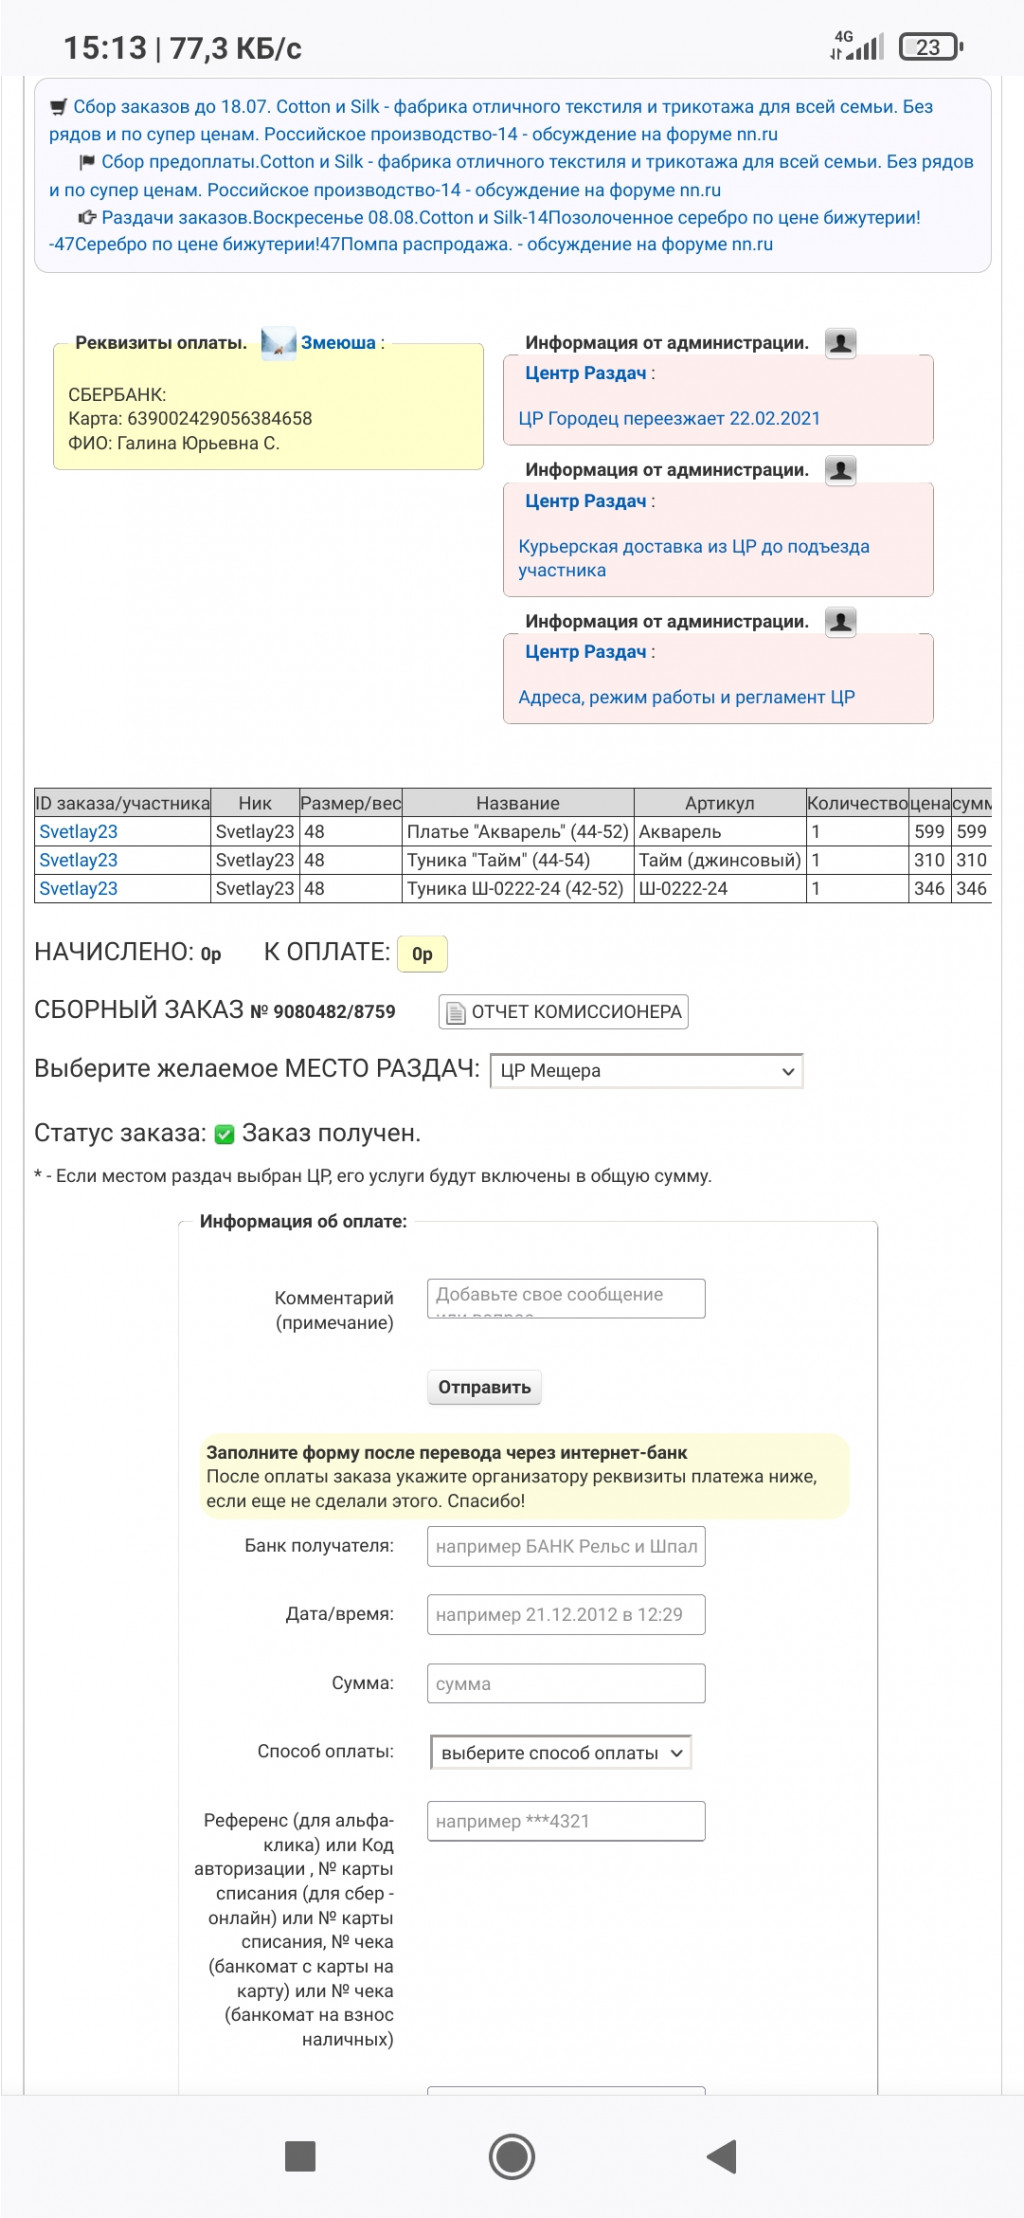Open the shopping cart icon before "Сбор заказов"
This screenshot has width=1024, height=2218.
(x=59, y=107)
